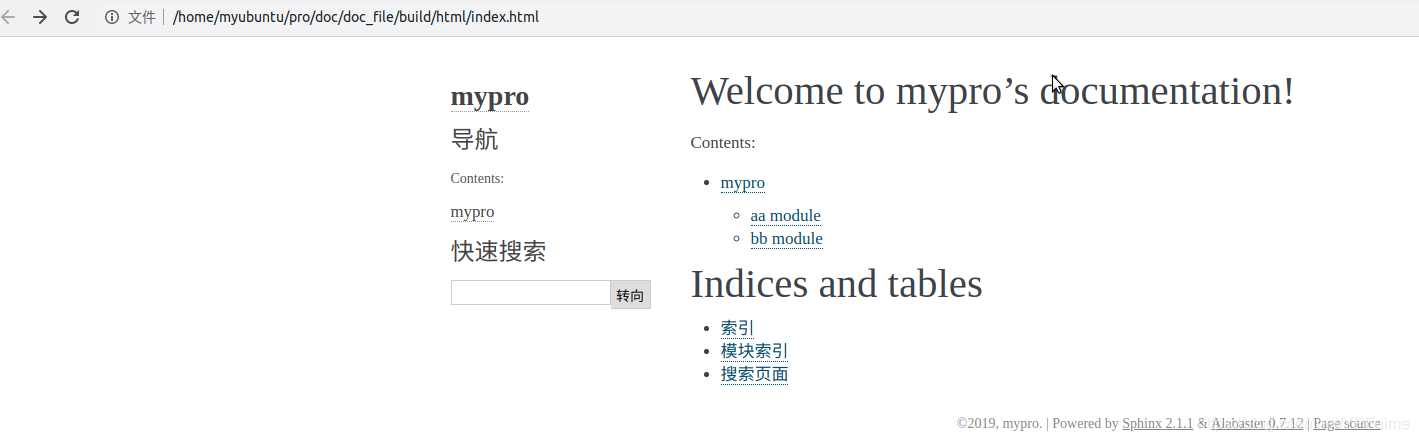
Task: Go forward with the browser forward arrow
Action: 40,17
